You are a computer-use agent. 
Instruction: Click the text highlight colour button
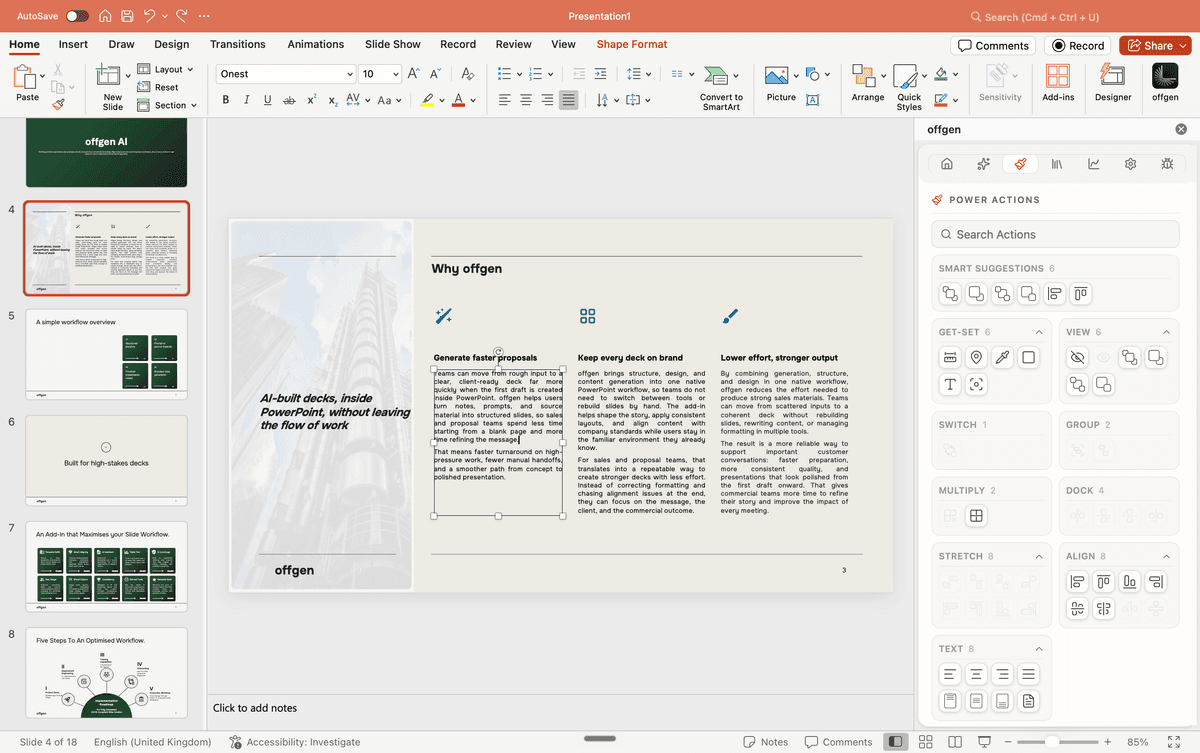pos(427,100)
